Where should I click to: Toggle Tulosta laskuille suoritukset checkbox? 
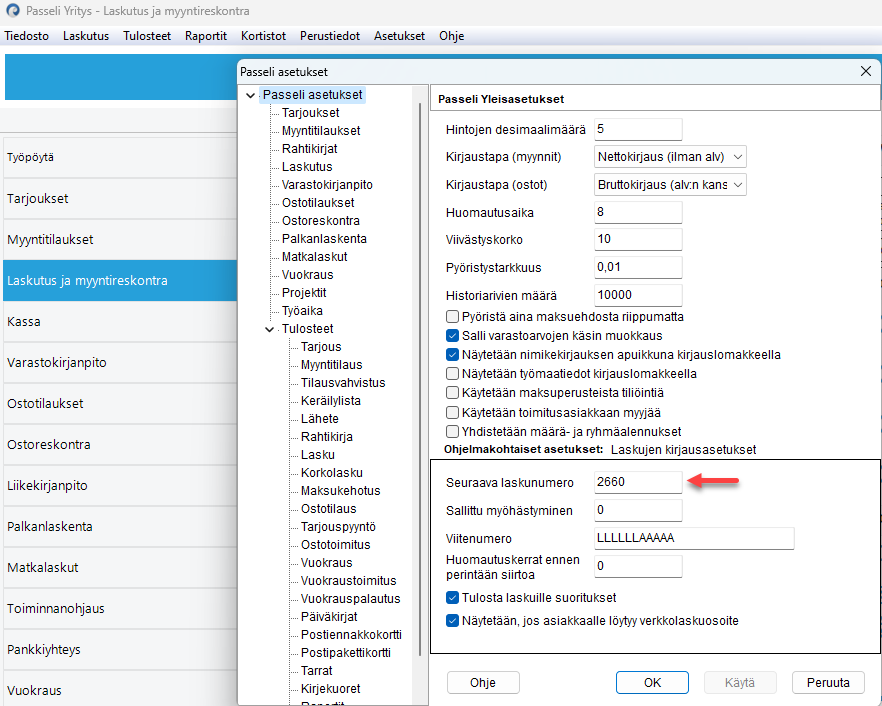452,597
